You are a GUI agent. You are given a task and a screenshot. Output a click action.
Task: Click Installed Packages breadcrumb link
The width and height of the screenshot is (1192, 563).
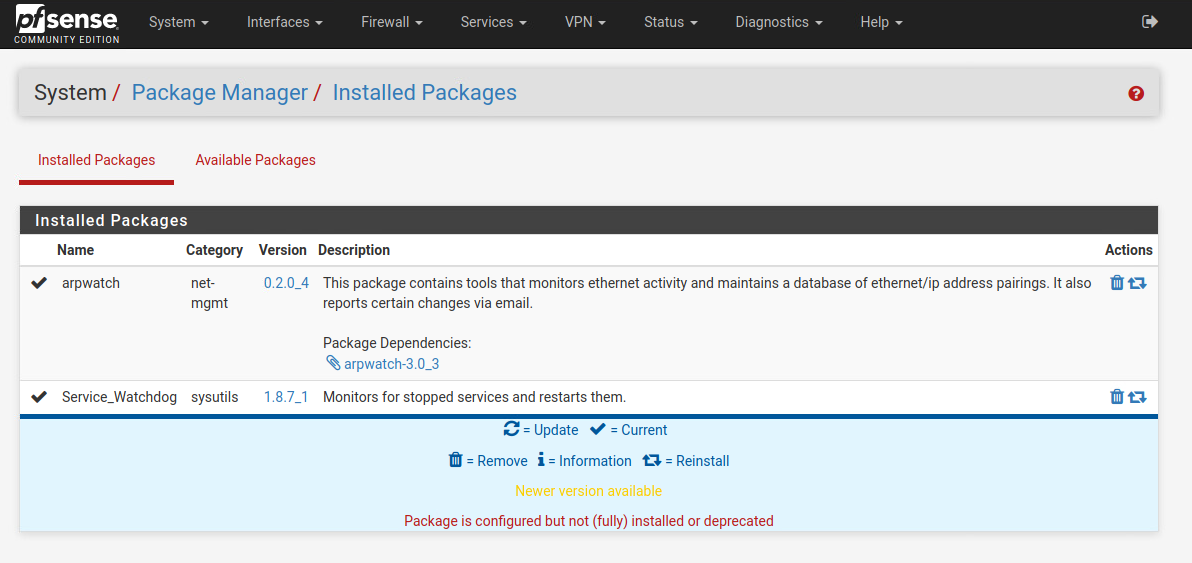pyautogui.click(x=425, y=93)
